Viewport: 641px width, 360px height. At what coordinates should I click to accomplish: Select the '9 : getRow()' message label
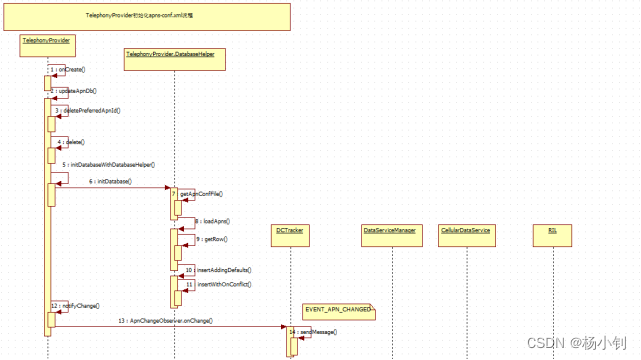click(x=212, y=239)
